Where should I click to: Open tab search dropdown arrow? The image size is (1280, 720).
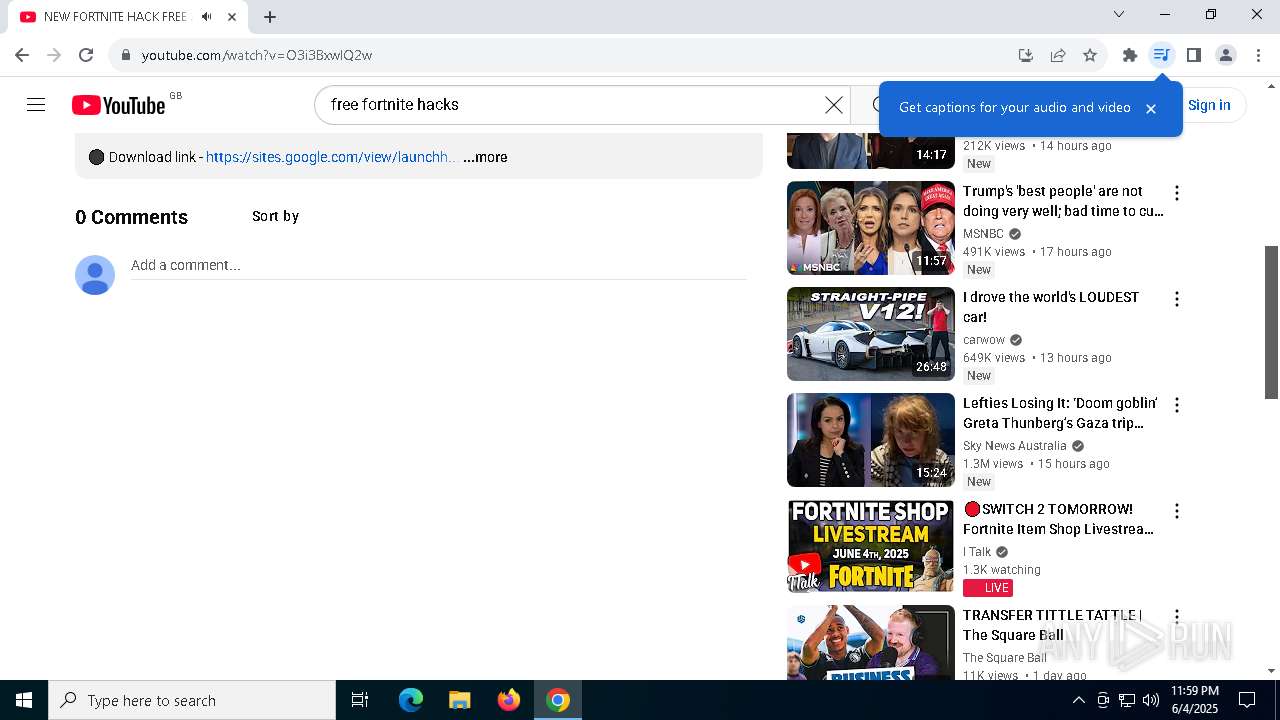[1119, 14]
